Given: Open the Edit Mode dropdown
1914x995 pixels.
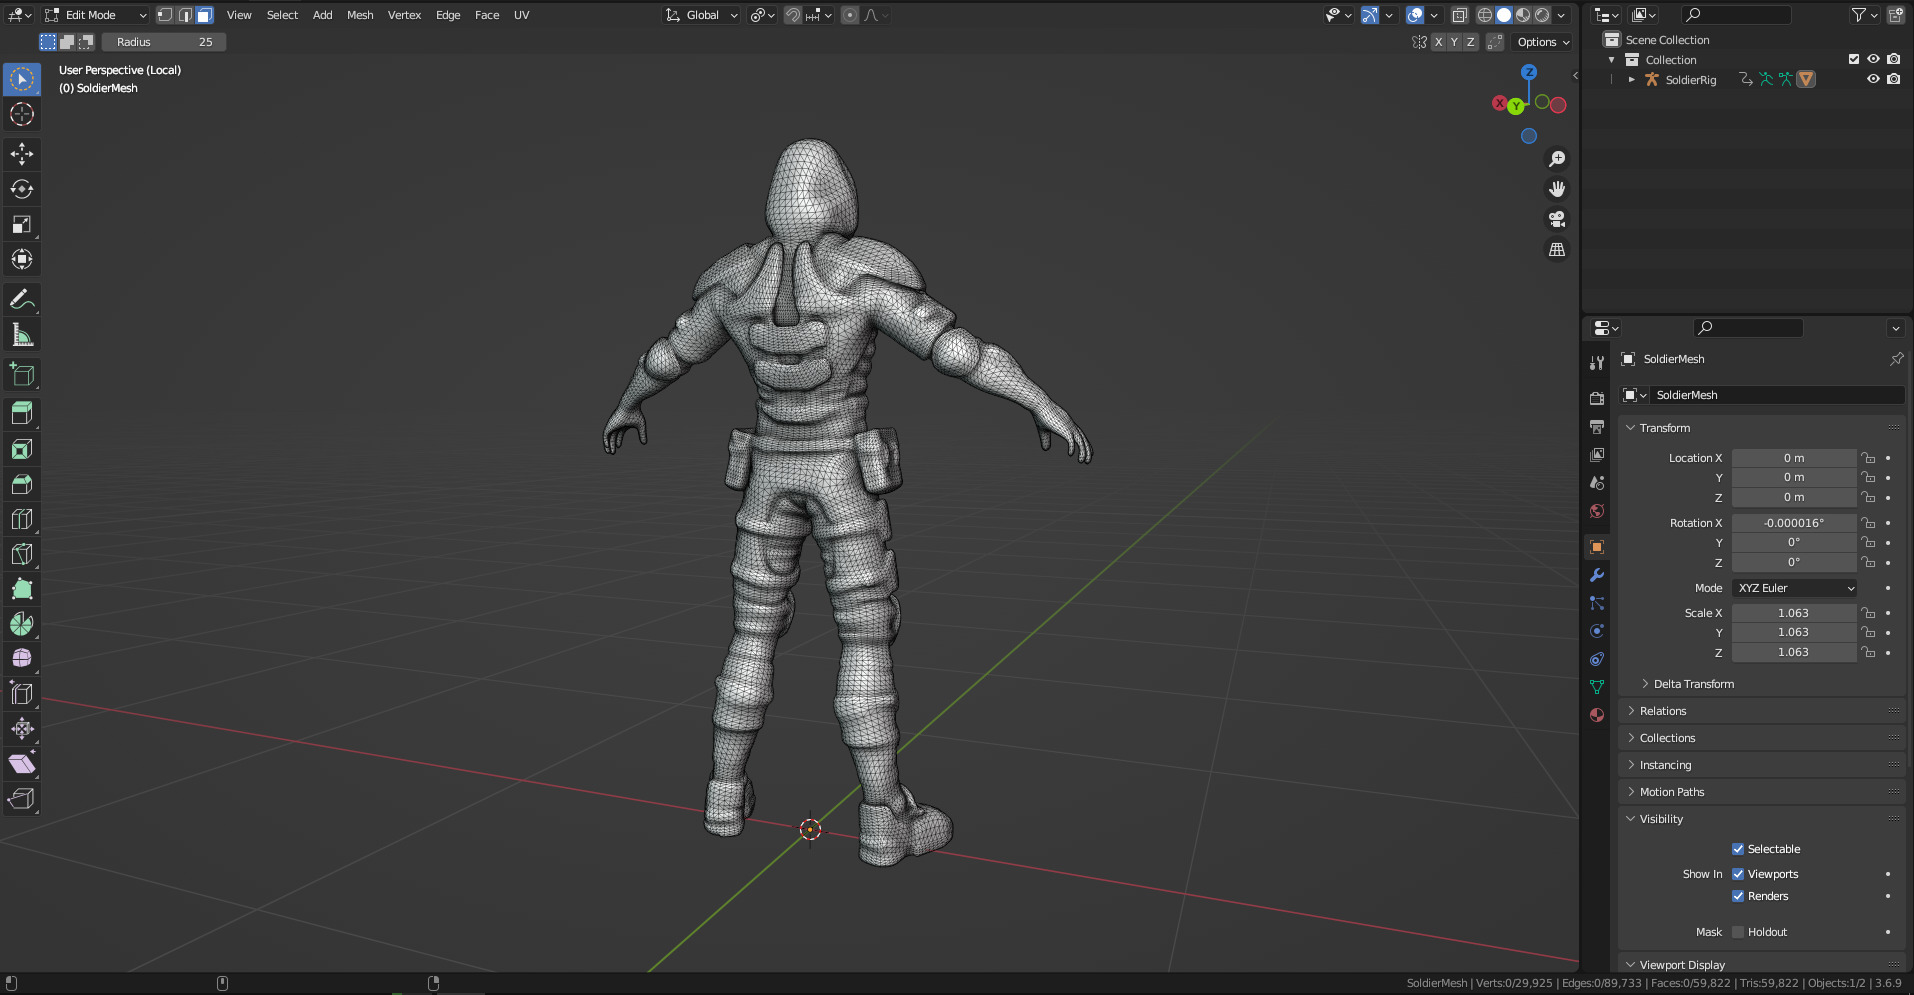Looking at the screenshot, I should [96, 15].
